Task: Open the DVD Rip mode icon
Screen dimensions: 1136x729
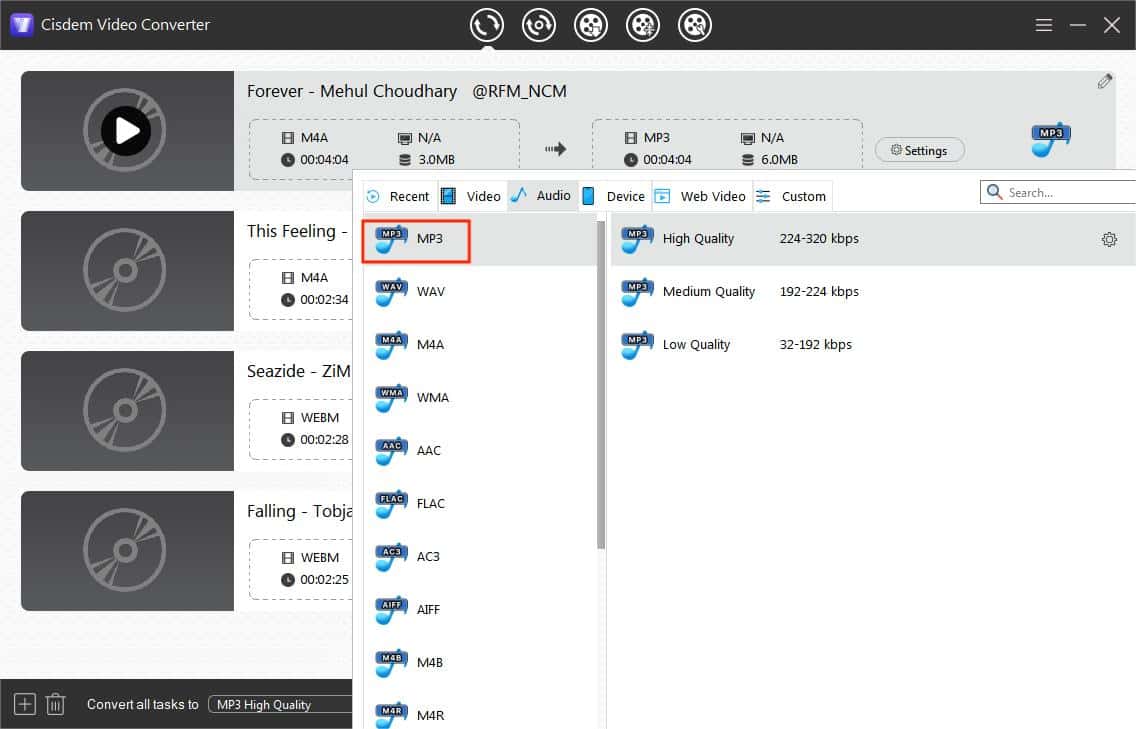Action: click(x=539, y=24)
